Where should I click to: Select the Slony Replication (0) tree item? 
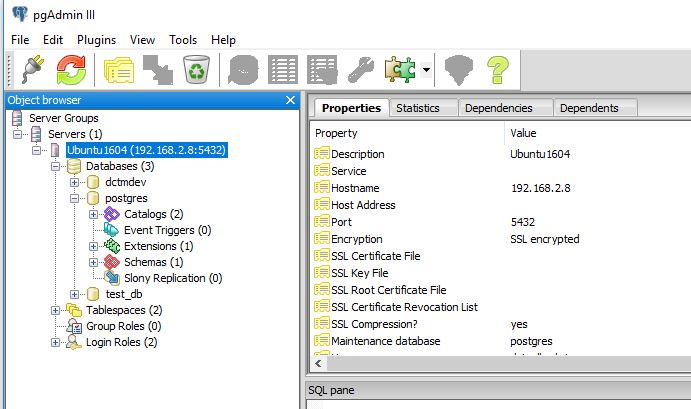coord(173,278)
